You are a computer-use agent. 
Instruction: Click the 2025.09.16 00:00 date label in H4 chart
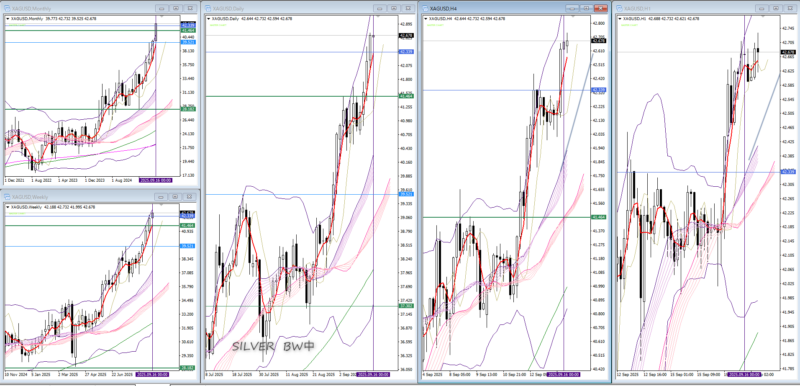[563, 375]
